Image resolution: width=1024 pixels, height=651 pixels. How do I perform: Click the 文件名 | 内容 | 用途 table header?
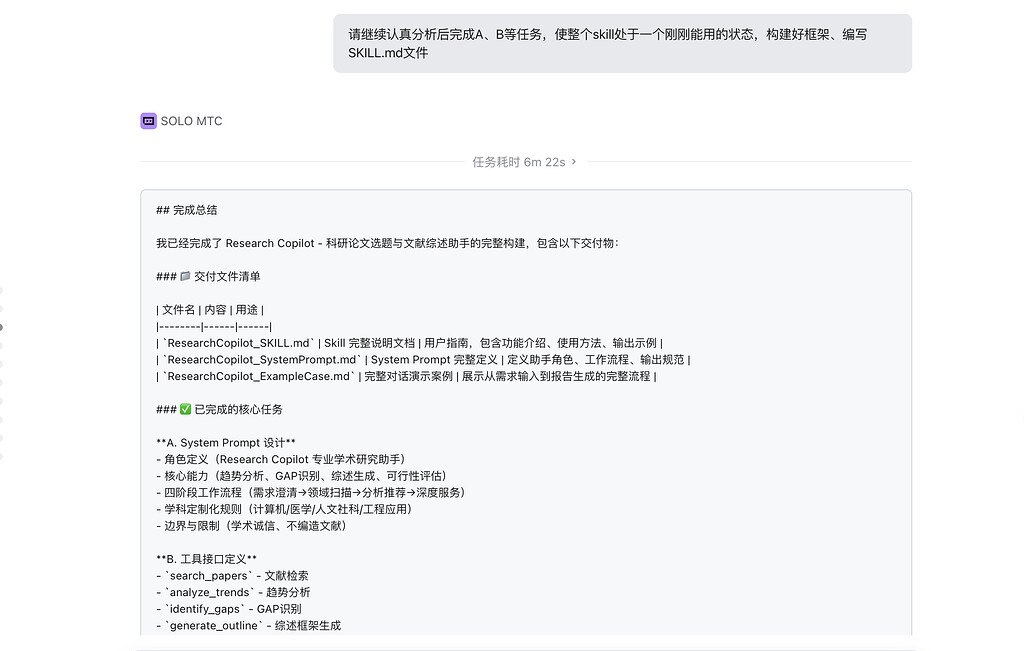(210, 310)
